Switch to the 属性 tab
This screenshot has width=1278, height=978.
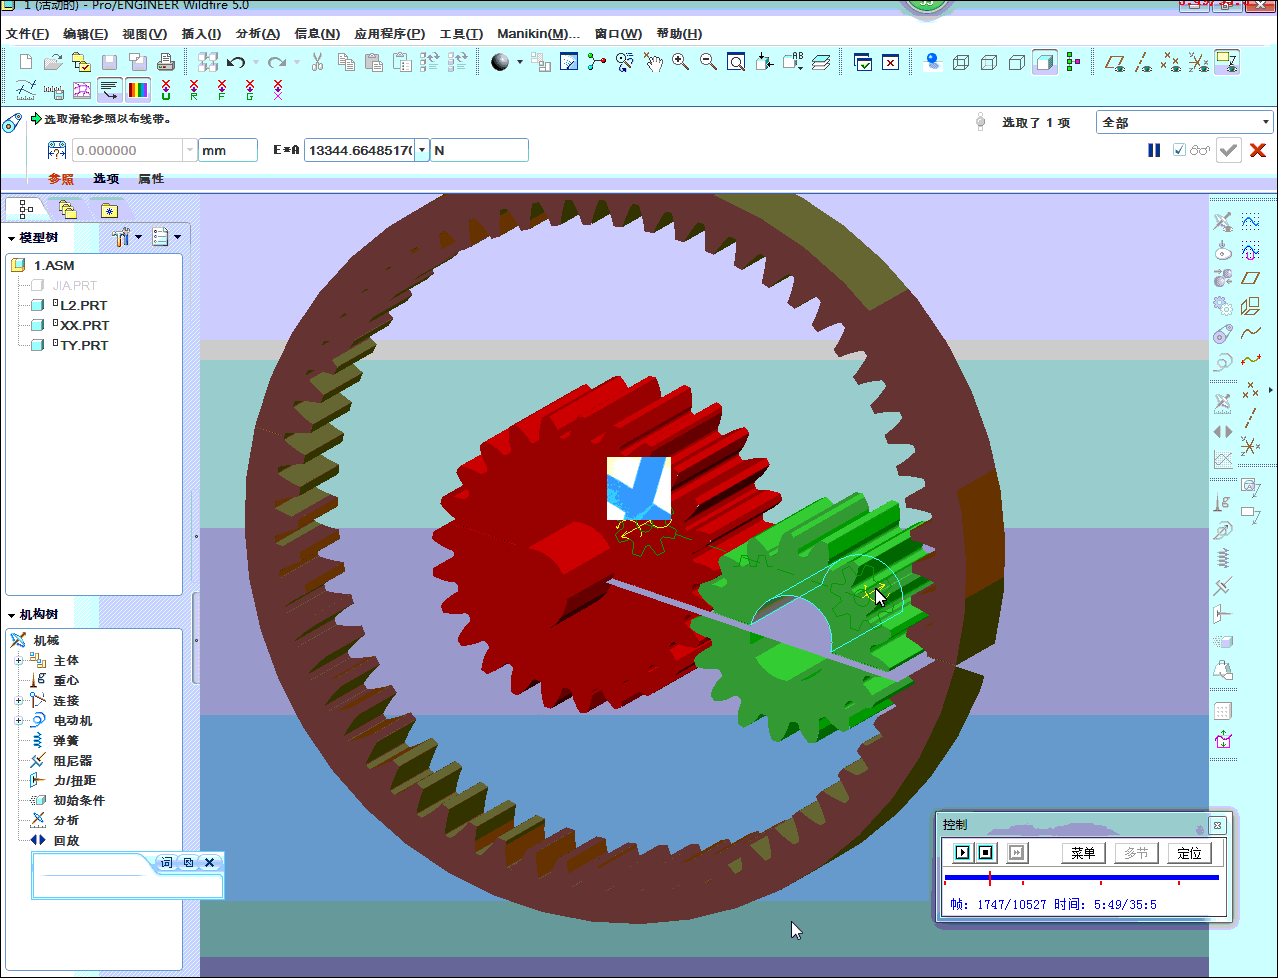click(x=151, y=179)
